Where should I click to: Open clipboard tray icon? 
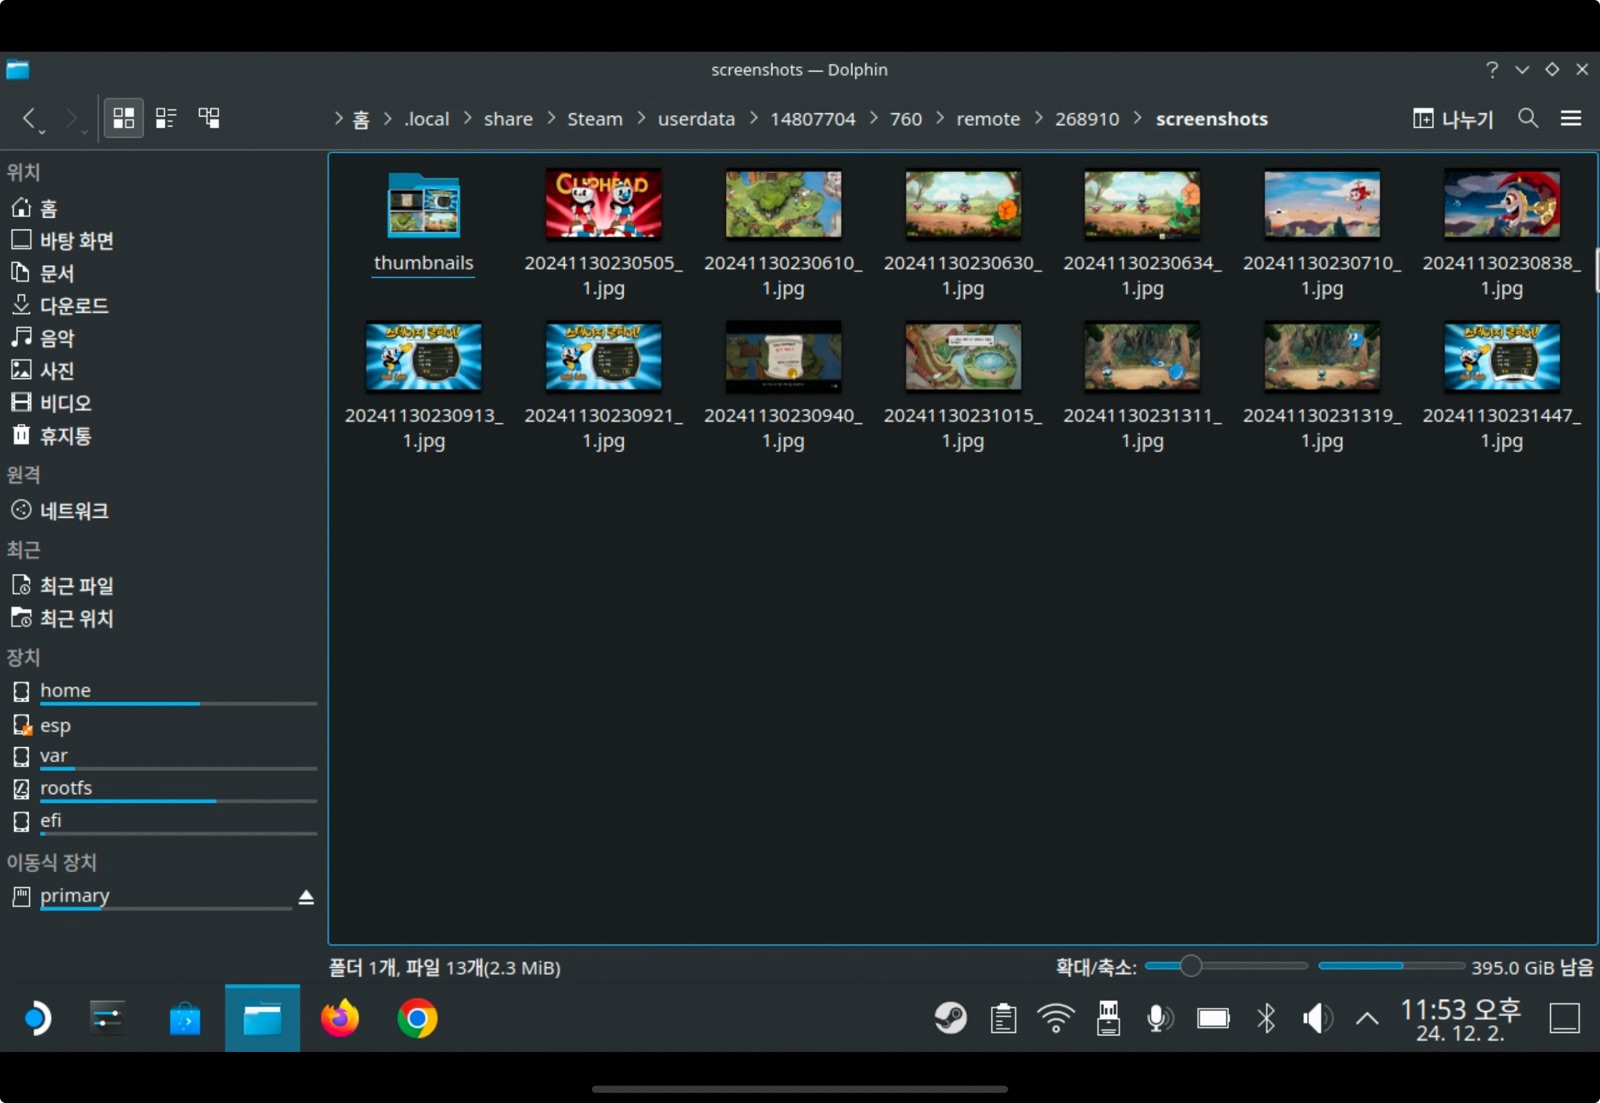1003,1018
